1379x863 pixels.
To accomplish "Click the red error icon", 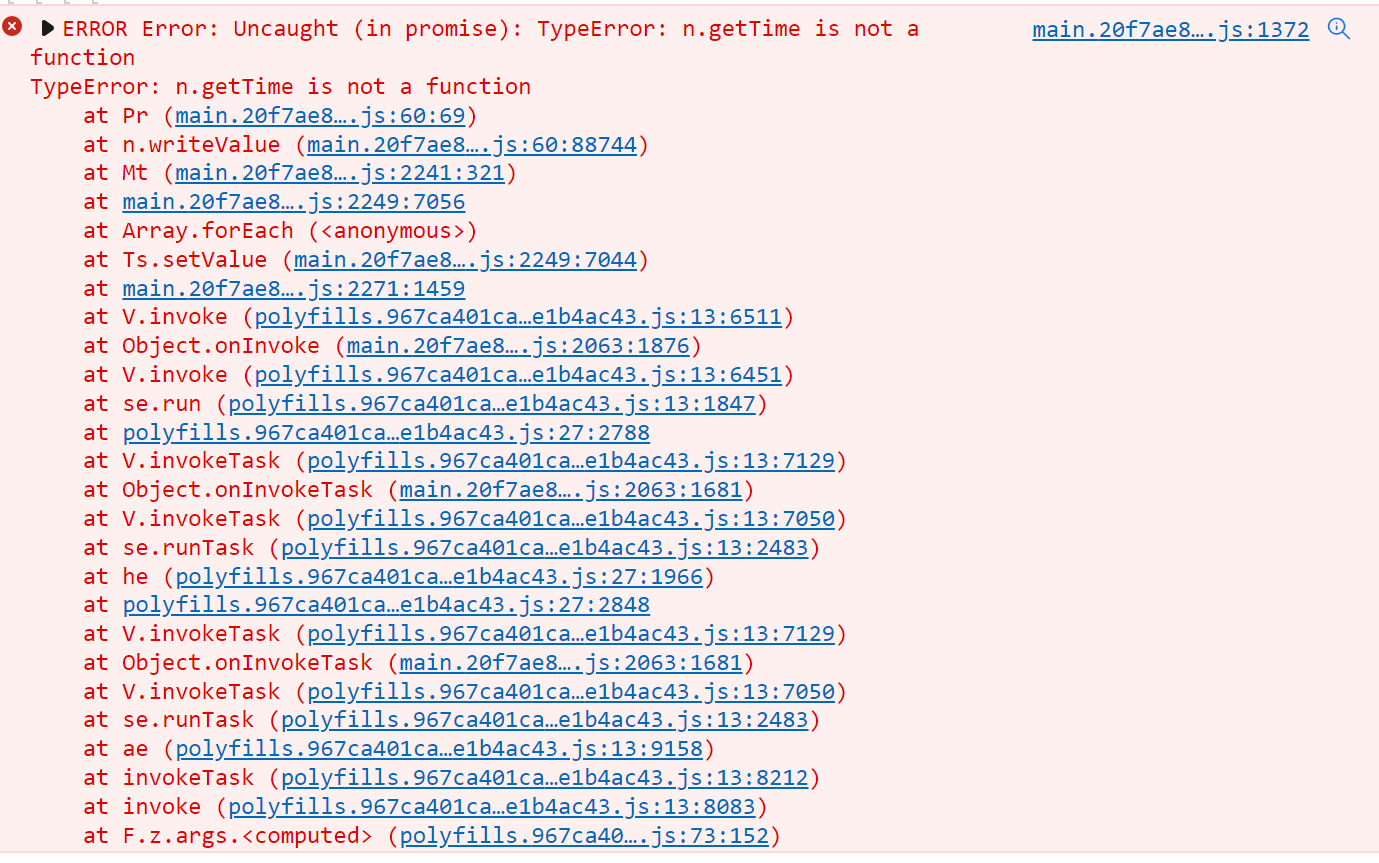I will (12, 28).
